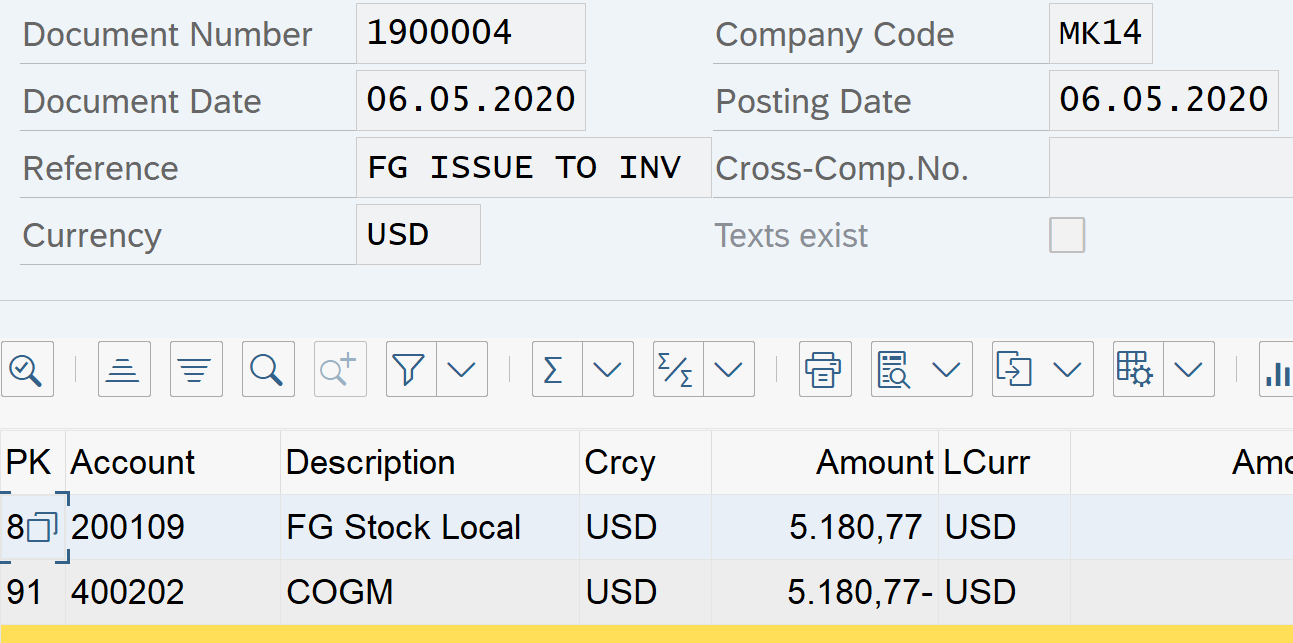
Task: Click the Subtotals icon
Action: coord(677,370)
